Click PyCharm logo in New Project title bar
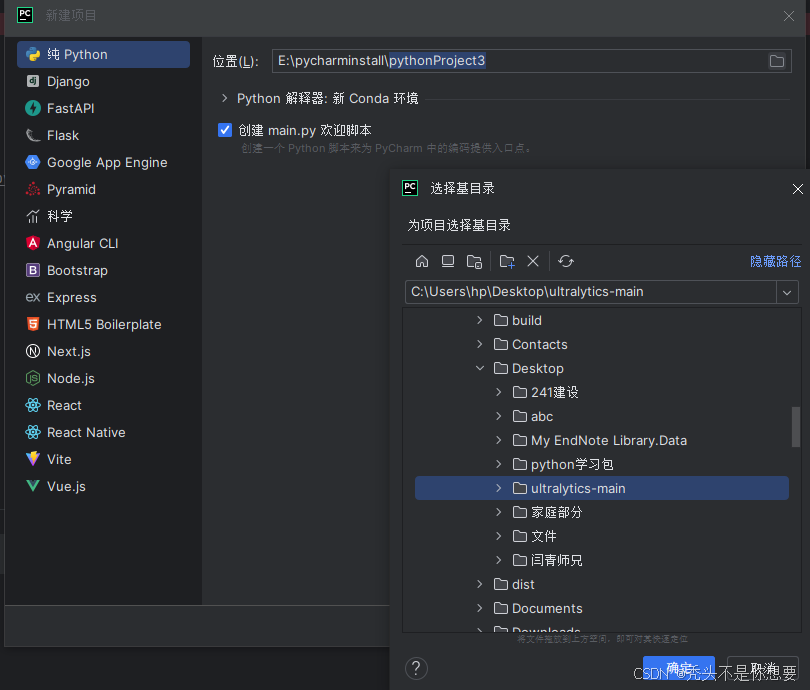Viewport: 810px width, 690px height. click(25, 15)
